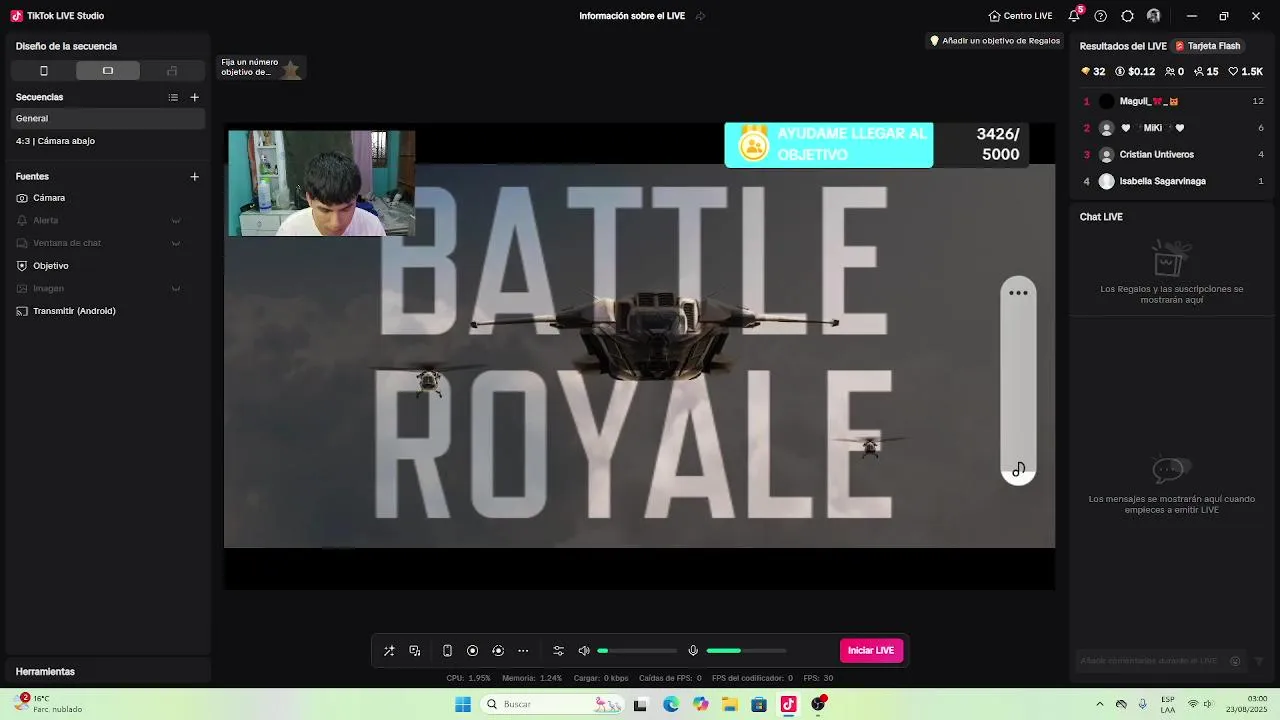Open notifications bell
Screen dimensions: 1280x720
point(1074,16)
